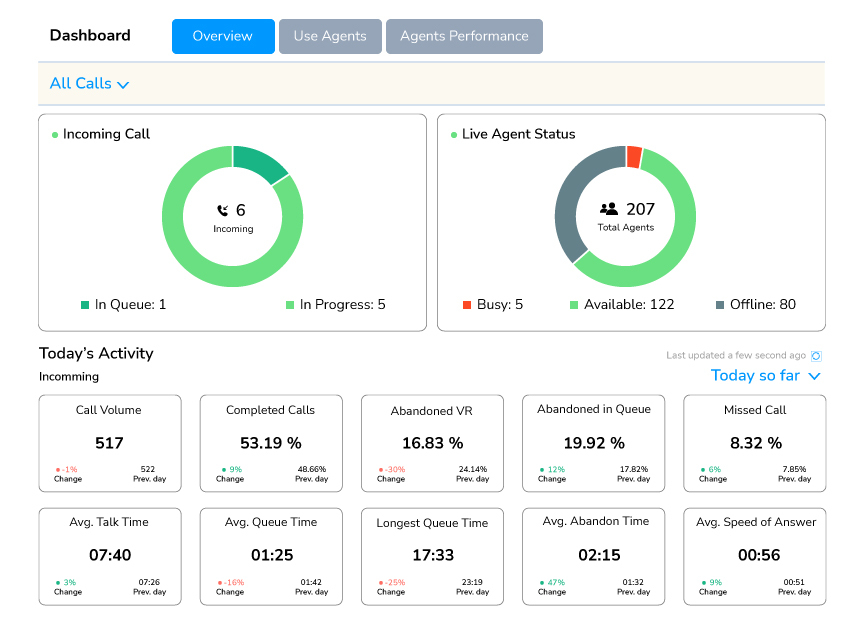Open the Agents Performance tab
Screen dimensions: 864x628
click(464, 36)
